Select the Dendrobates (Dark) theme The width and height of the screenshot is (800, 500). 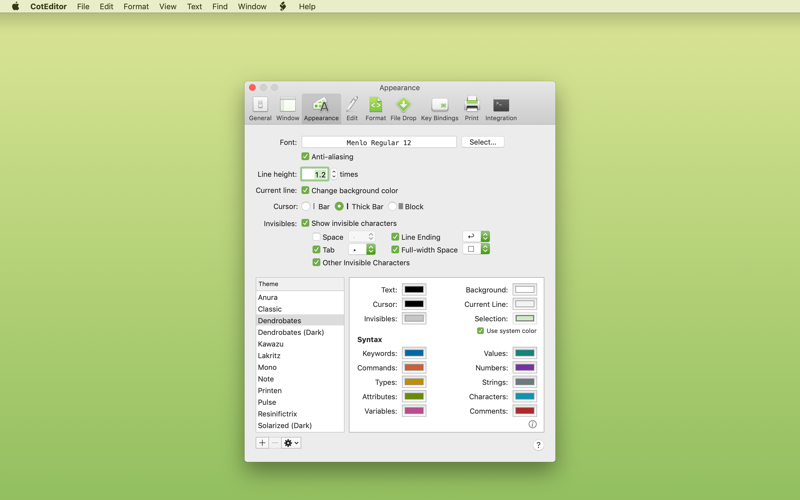click(x=300, y=332)
